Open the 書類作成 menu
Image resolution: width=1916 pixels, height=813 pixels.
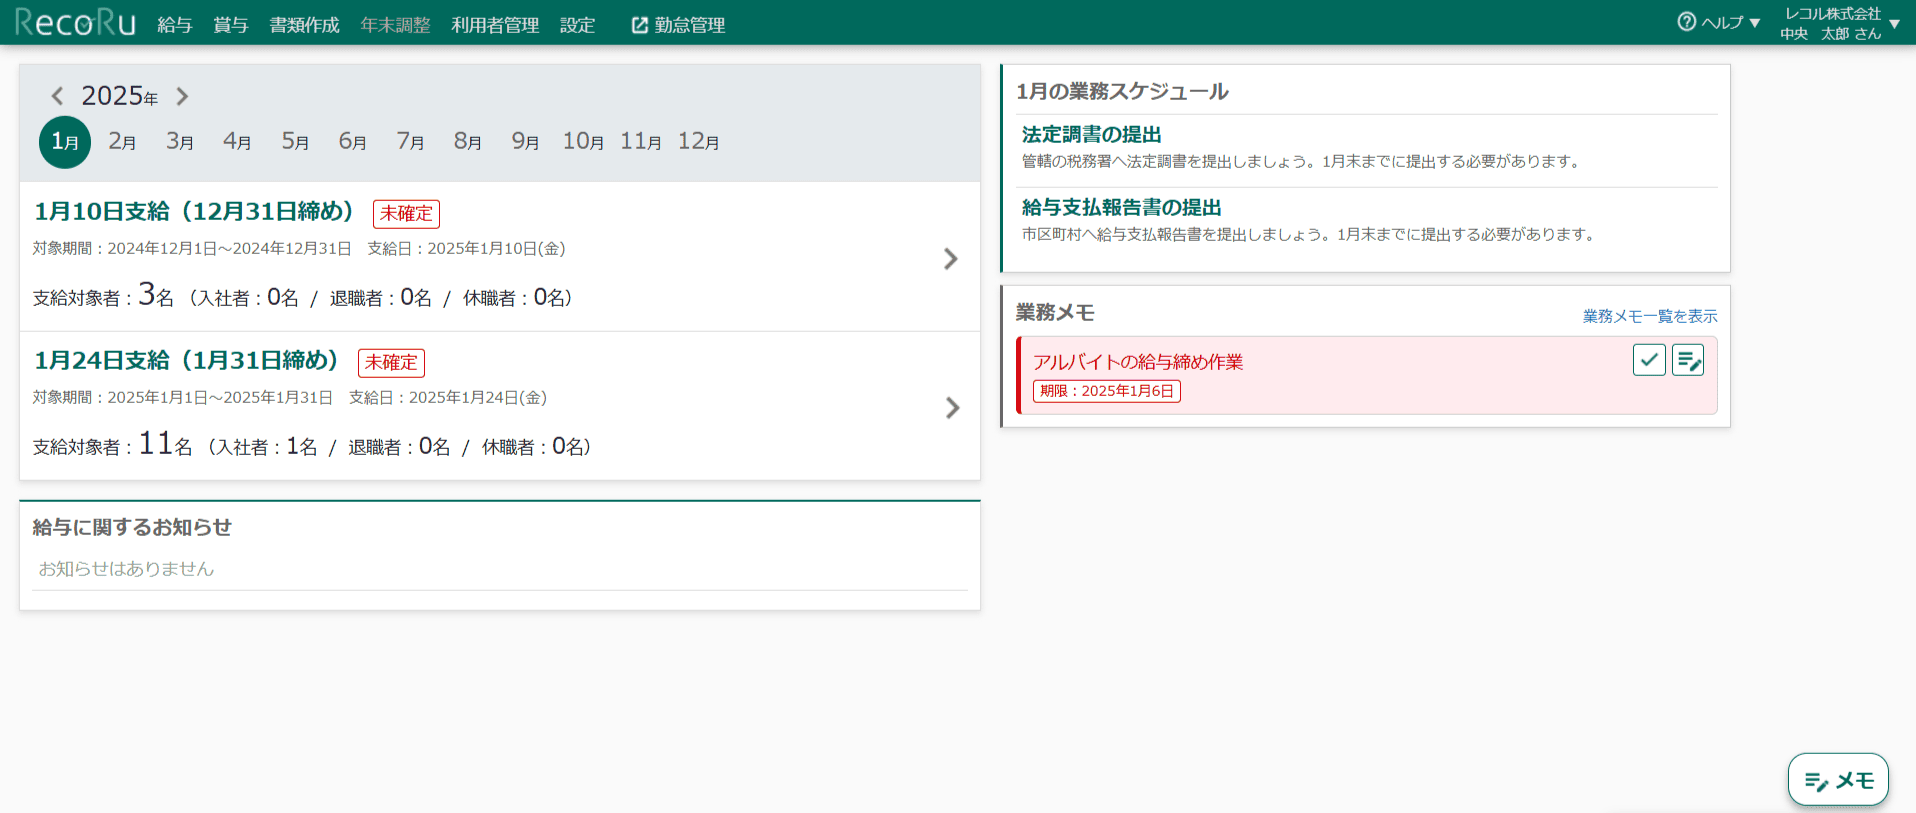(304, 25)
